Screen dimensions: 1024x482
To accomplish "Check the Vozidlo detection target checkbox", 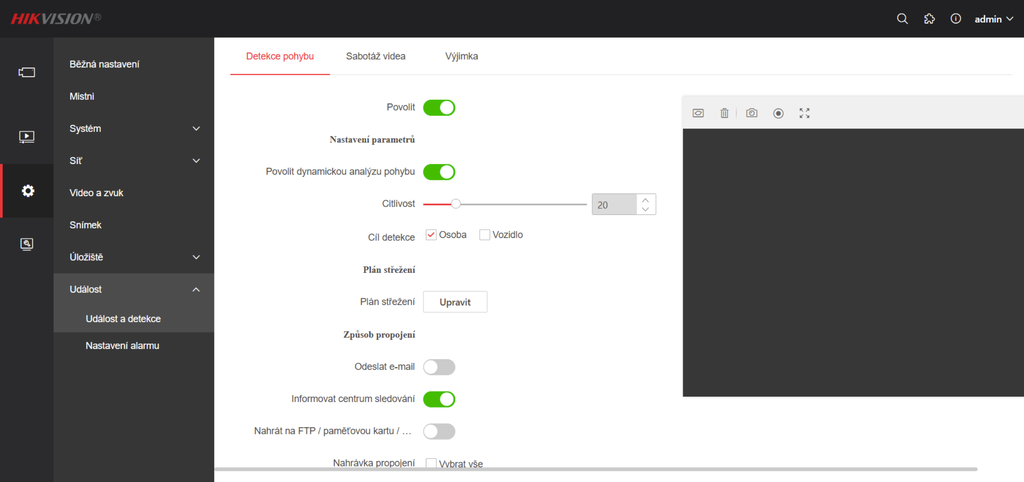I will [x=485, y=235].
